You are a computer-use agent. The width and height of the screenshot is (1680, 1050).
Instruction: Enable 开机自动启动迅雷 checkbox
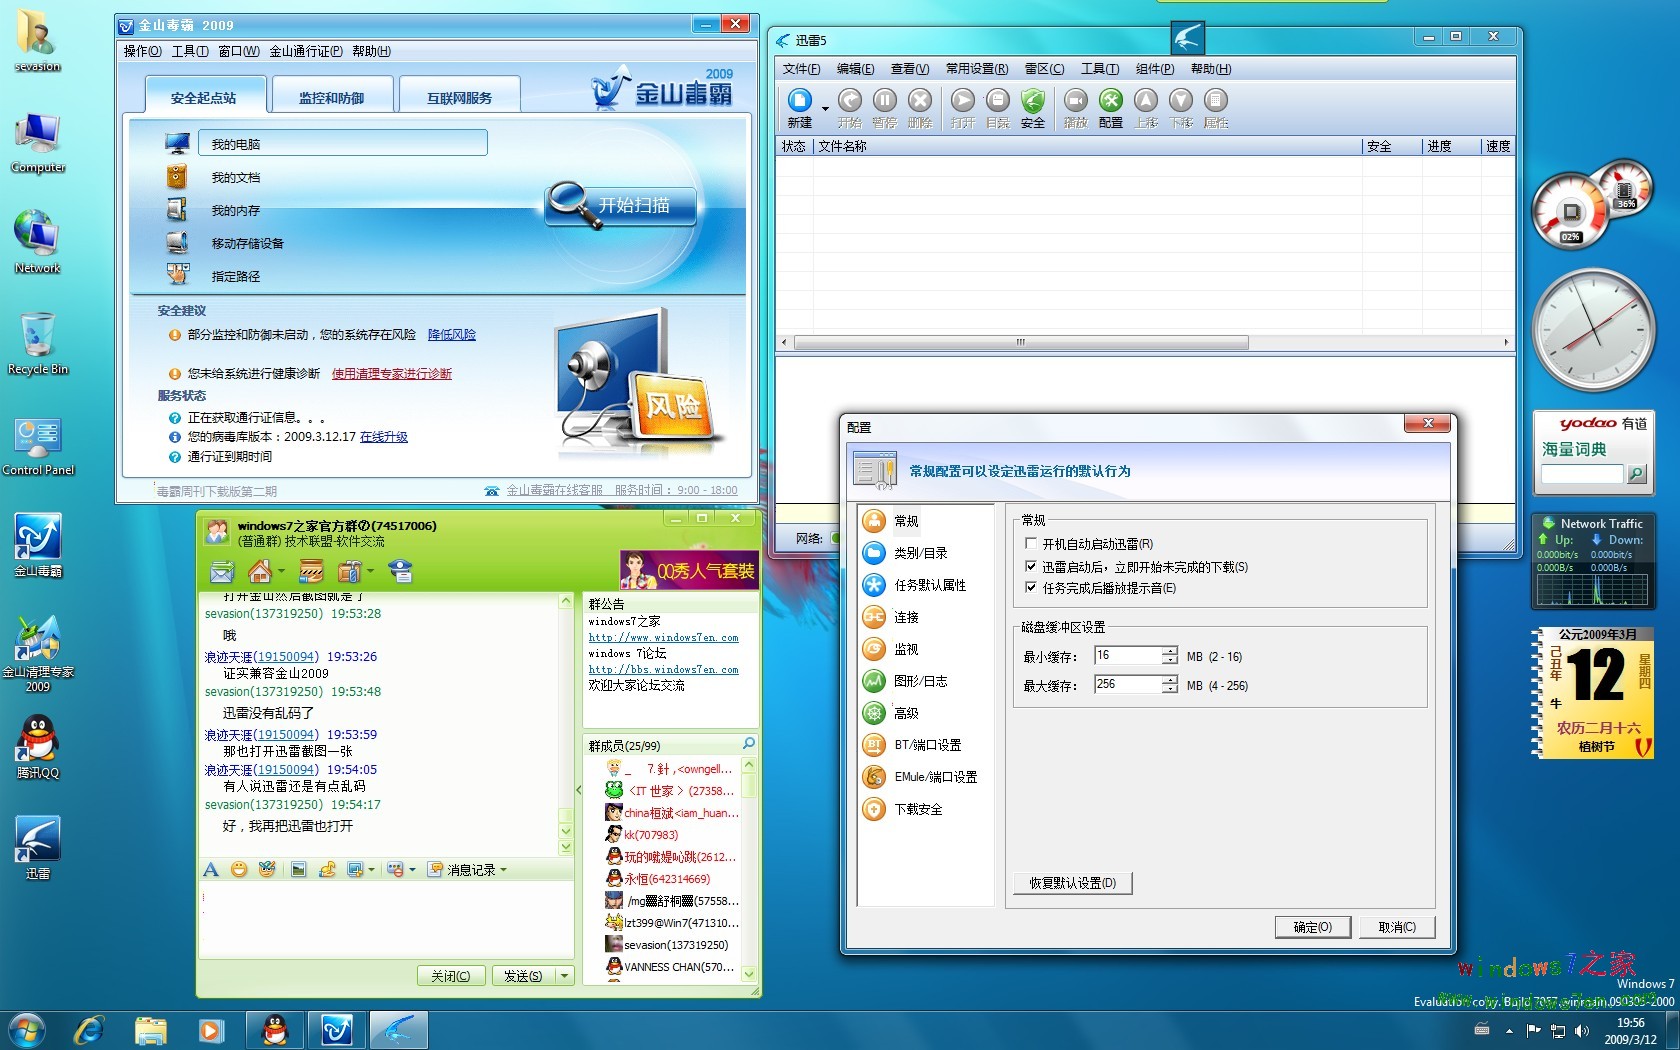pos(1031,544)
